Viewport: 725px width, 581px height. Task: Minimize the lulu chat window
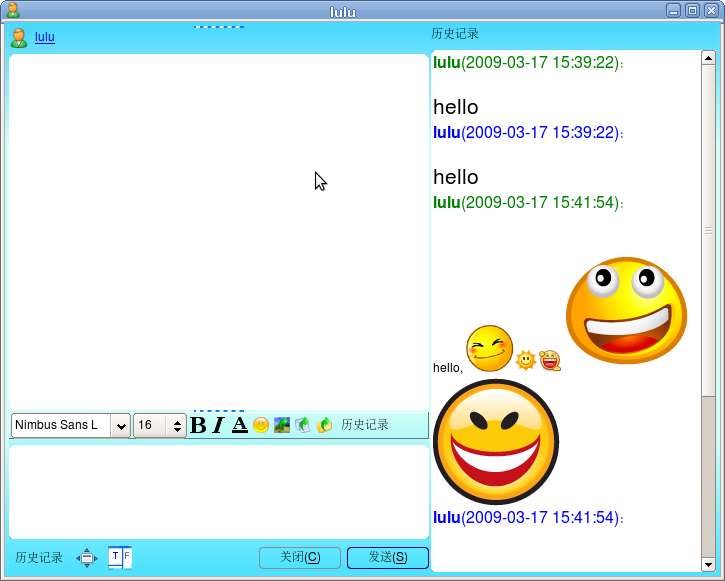pyautogui.click(x=674, y=10)
